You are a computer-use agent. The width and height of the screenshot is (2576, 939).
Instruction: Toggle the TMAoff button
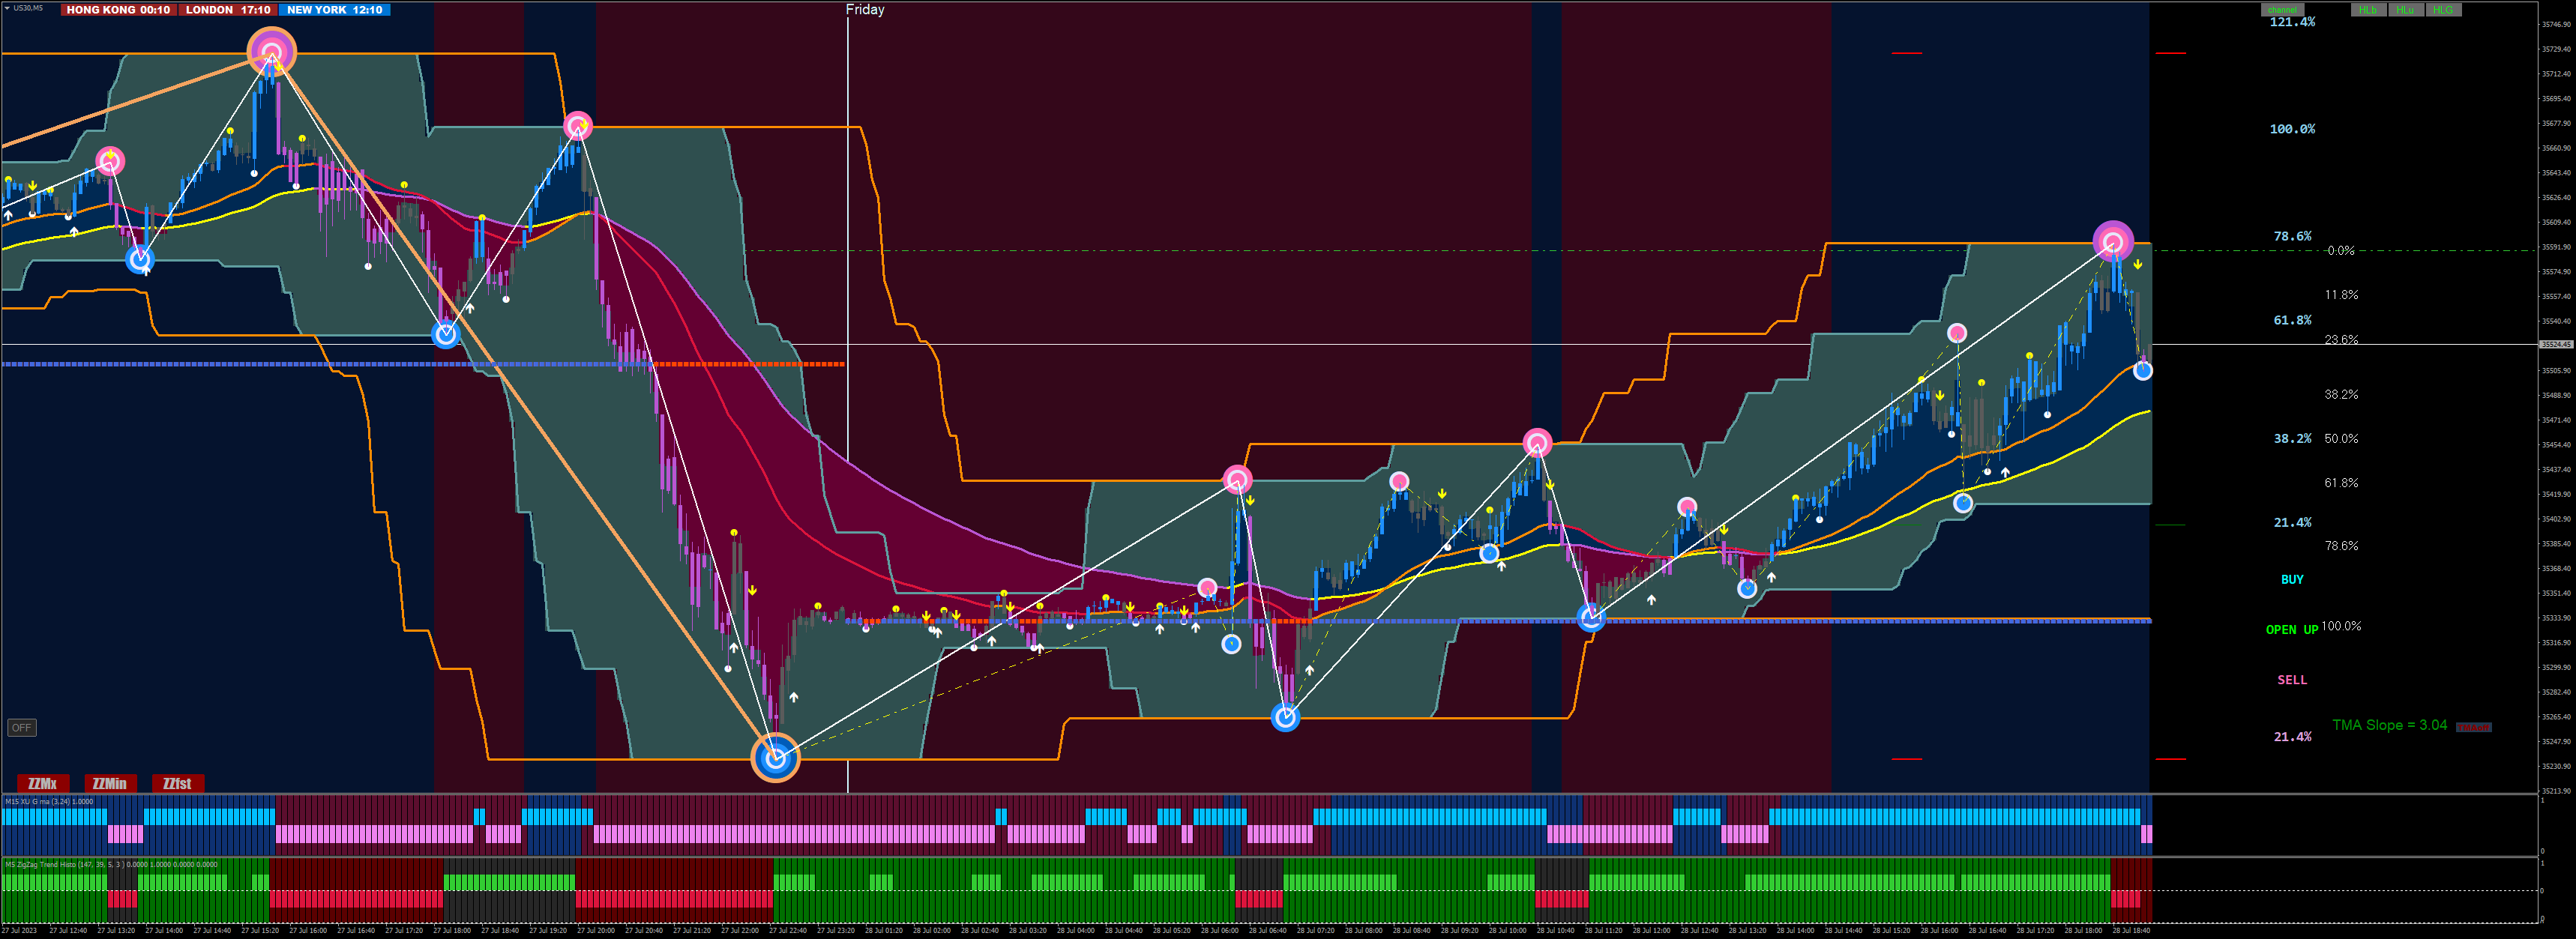pos(2473,727)
